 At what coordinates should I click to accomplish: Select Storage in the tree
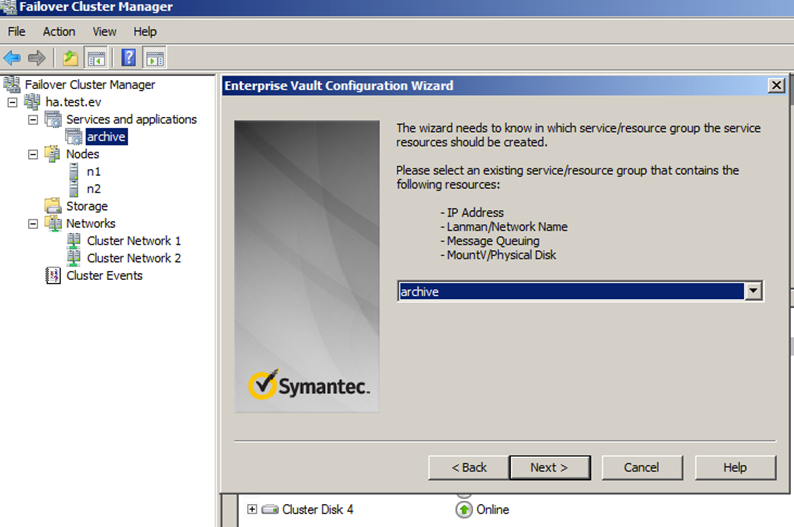pos(87,206)
